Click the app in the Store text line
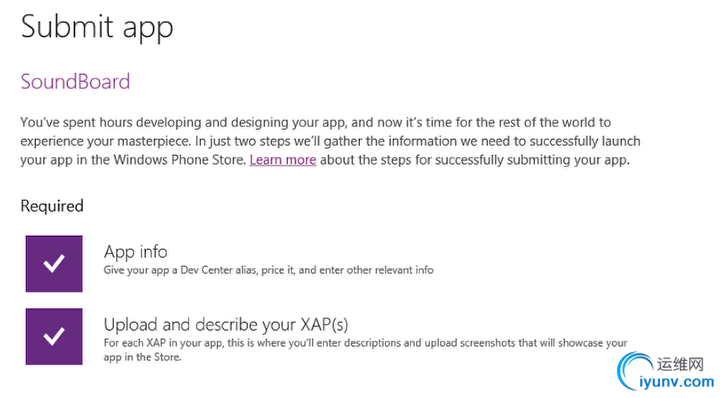 [142, 357]
